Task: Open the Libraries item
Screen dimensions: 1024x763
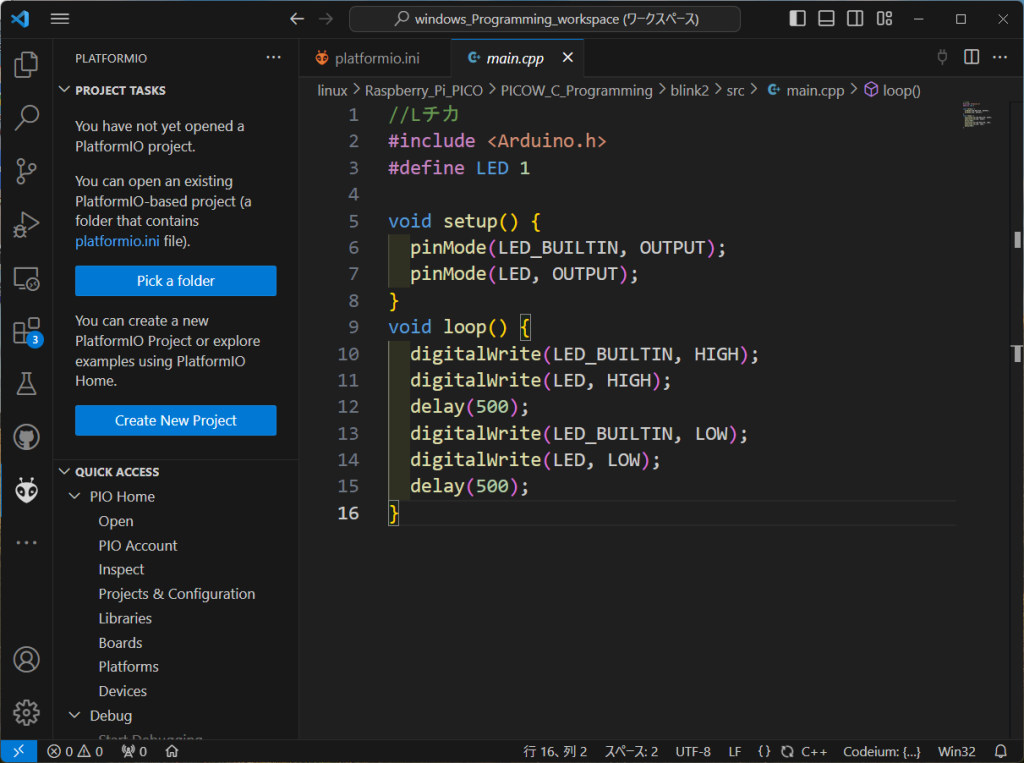Action: click(125, 619)
